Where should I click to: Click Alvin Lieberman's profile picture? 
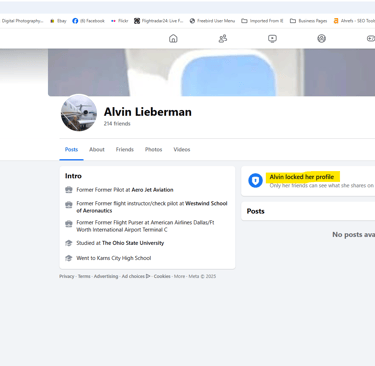coord(79,113)
